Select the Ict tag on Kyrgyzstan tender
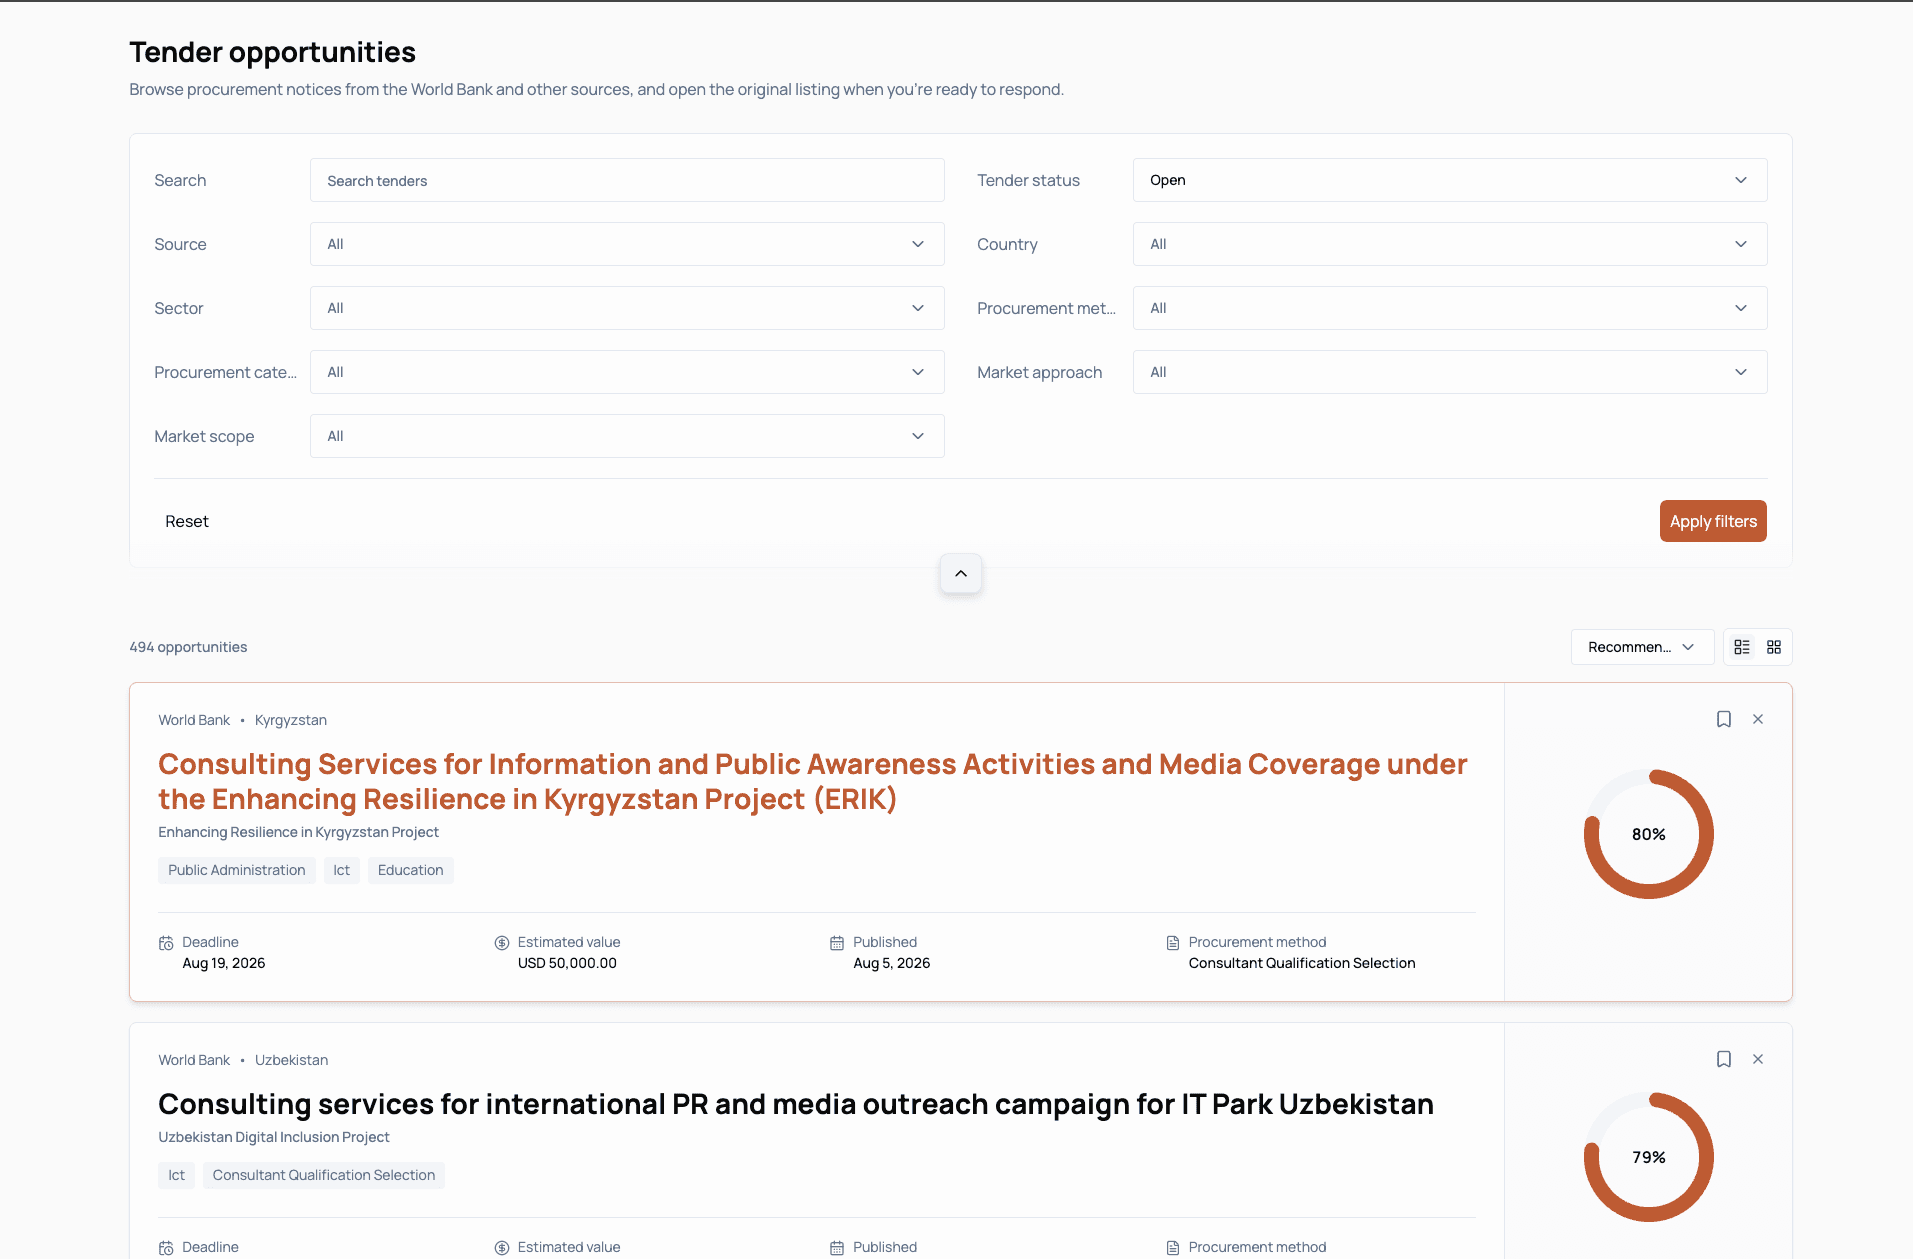 (342, 870)
